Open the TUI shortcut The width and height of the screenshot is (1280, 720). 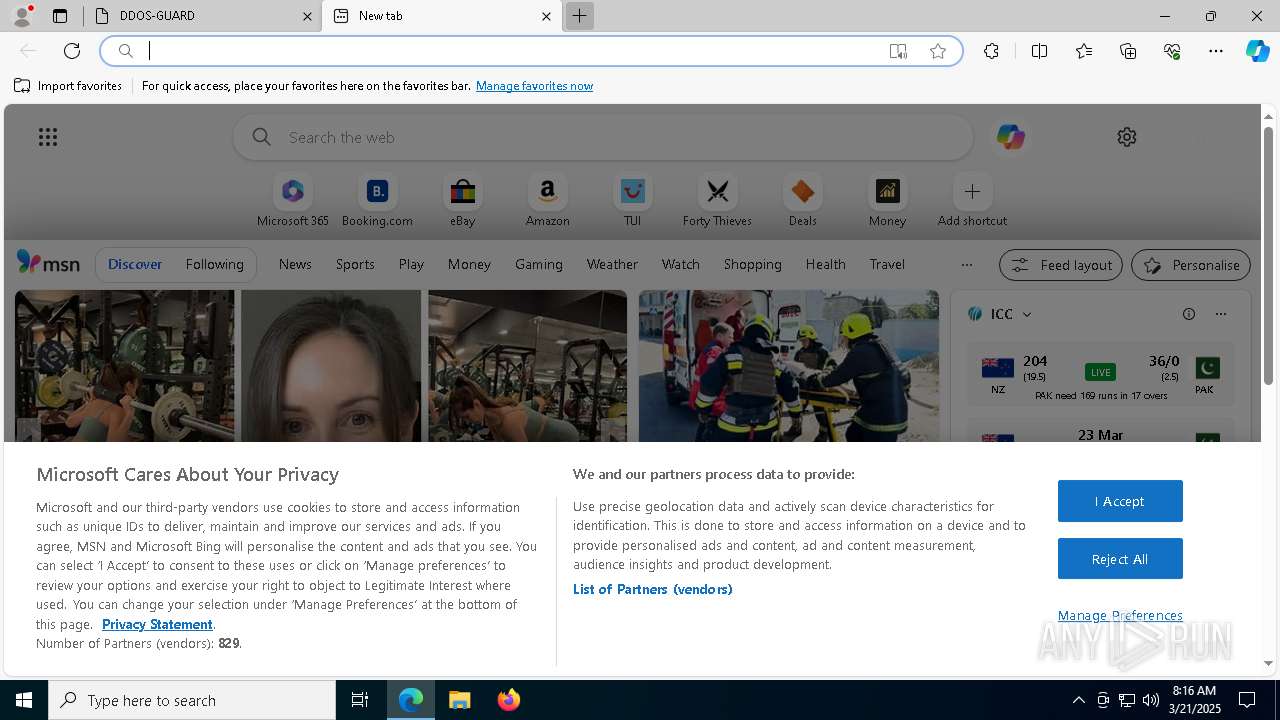(x=632, y=201)
